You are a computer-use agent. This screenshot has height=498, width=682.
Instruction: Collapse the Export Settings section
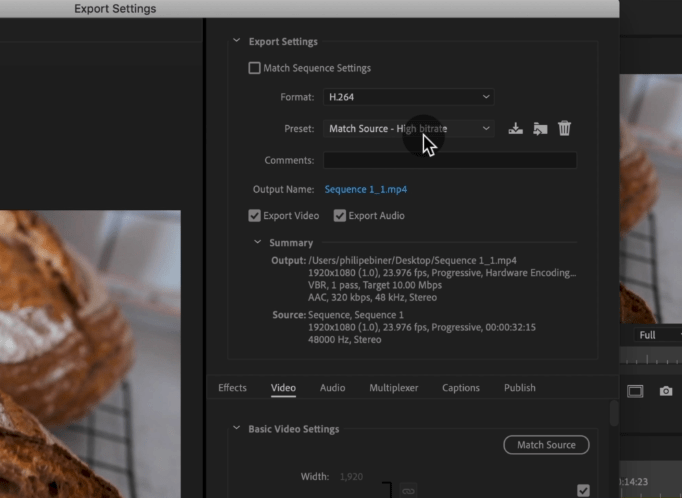[237, 42]
